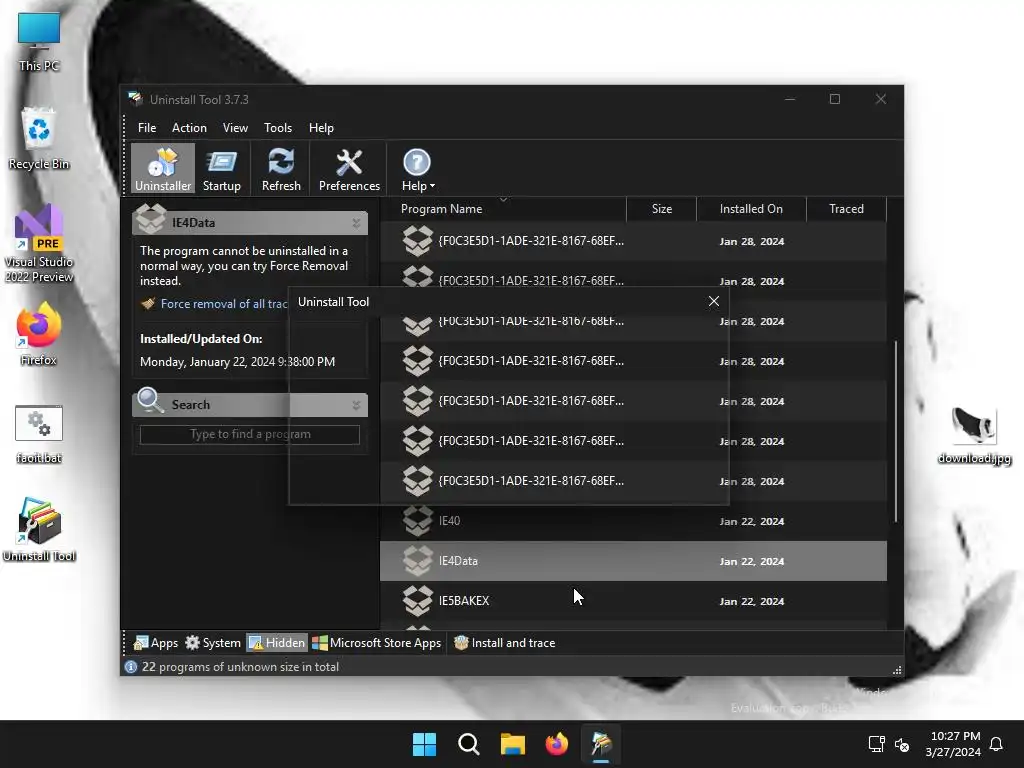Select the faoit.bat desktop file
The image size is (1024, 768).
pyautogui.click(x=39, y=434)
